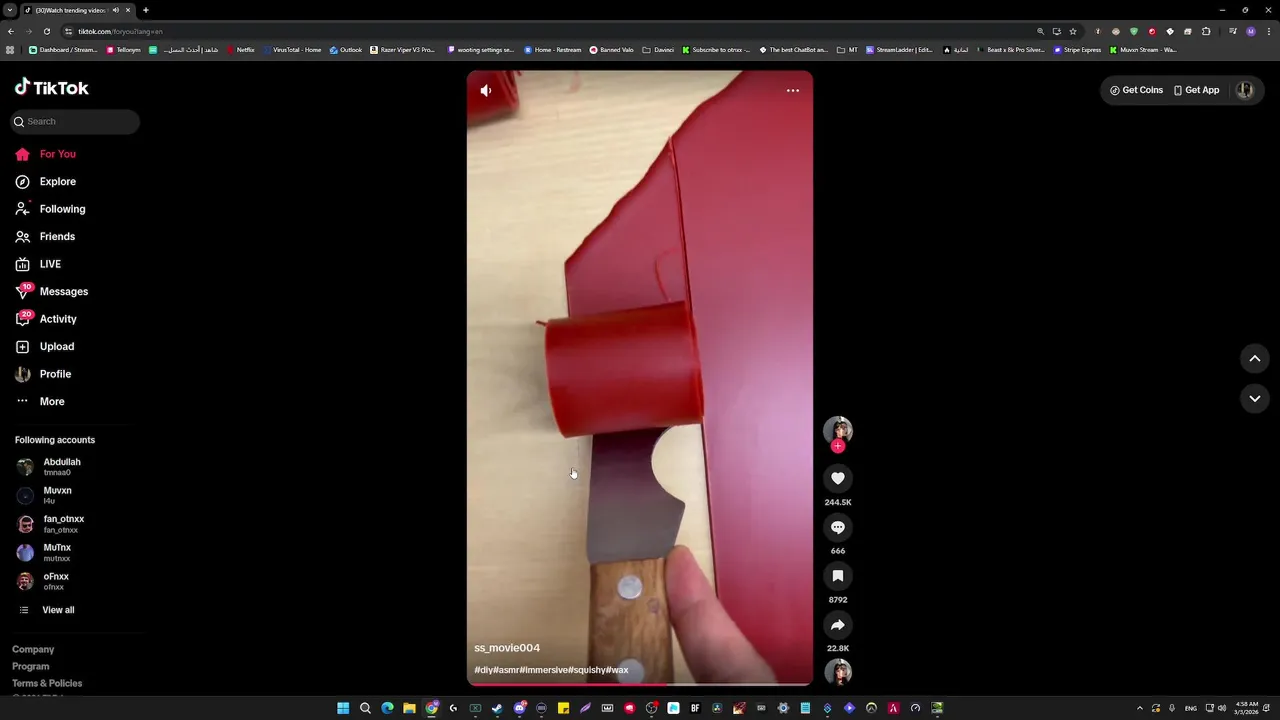Follow the creator with red plus

pos(838,447)
